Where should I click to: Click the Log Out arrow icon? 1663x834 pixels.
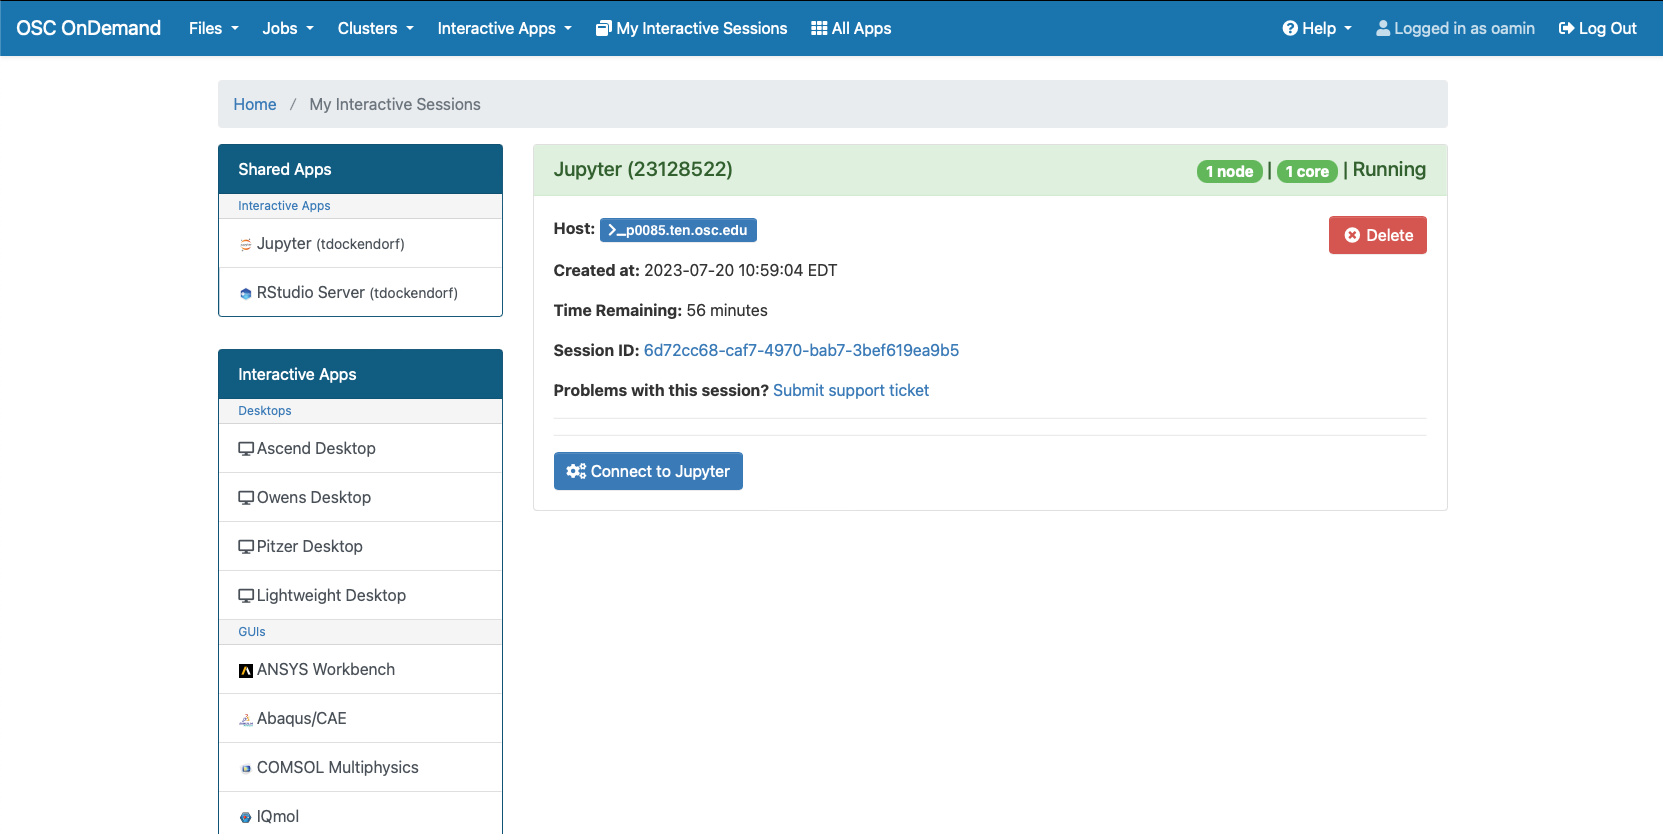(1567, 29)
